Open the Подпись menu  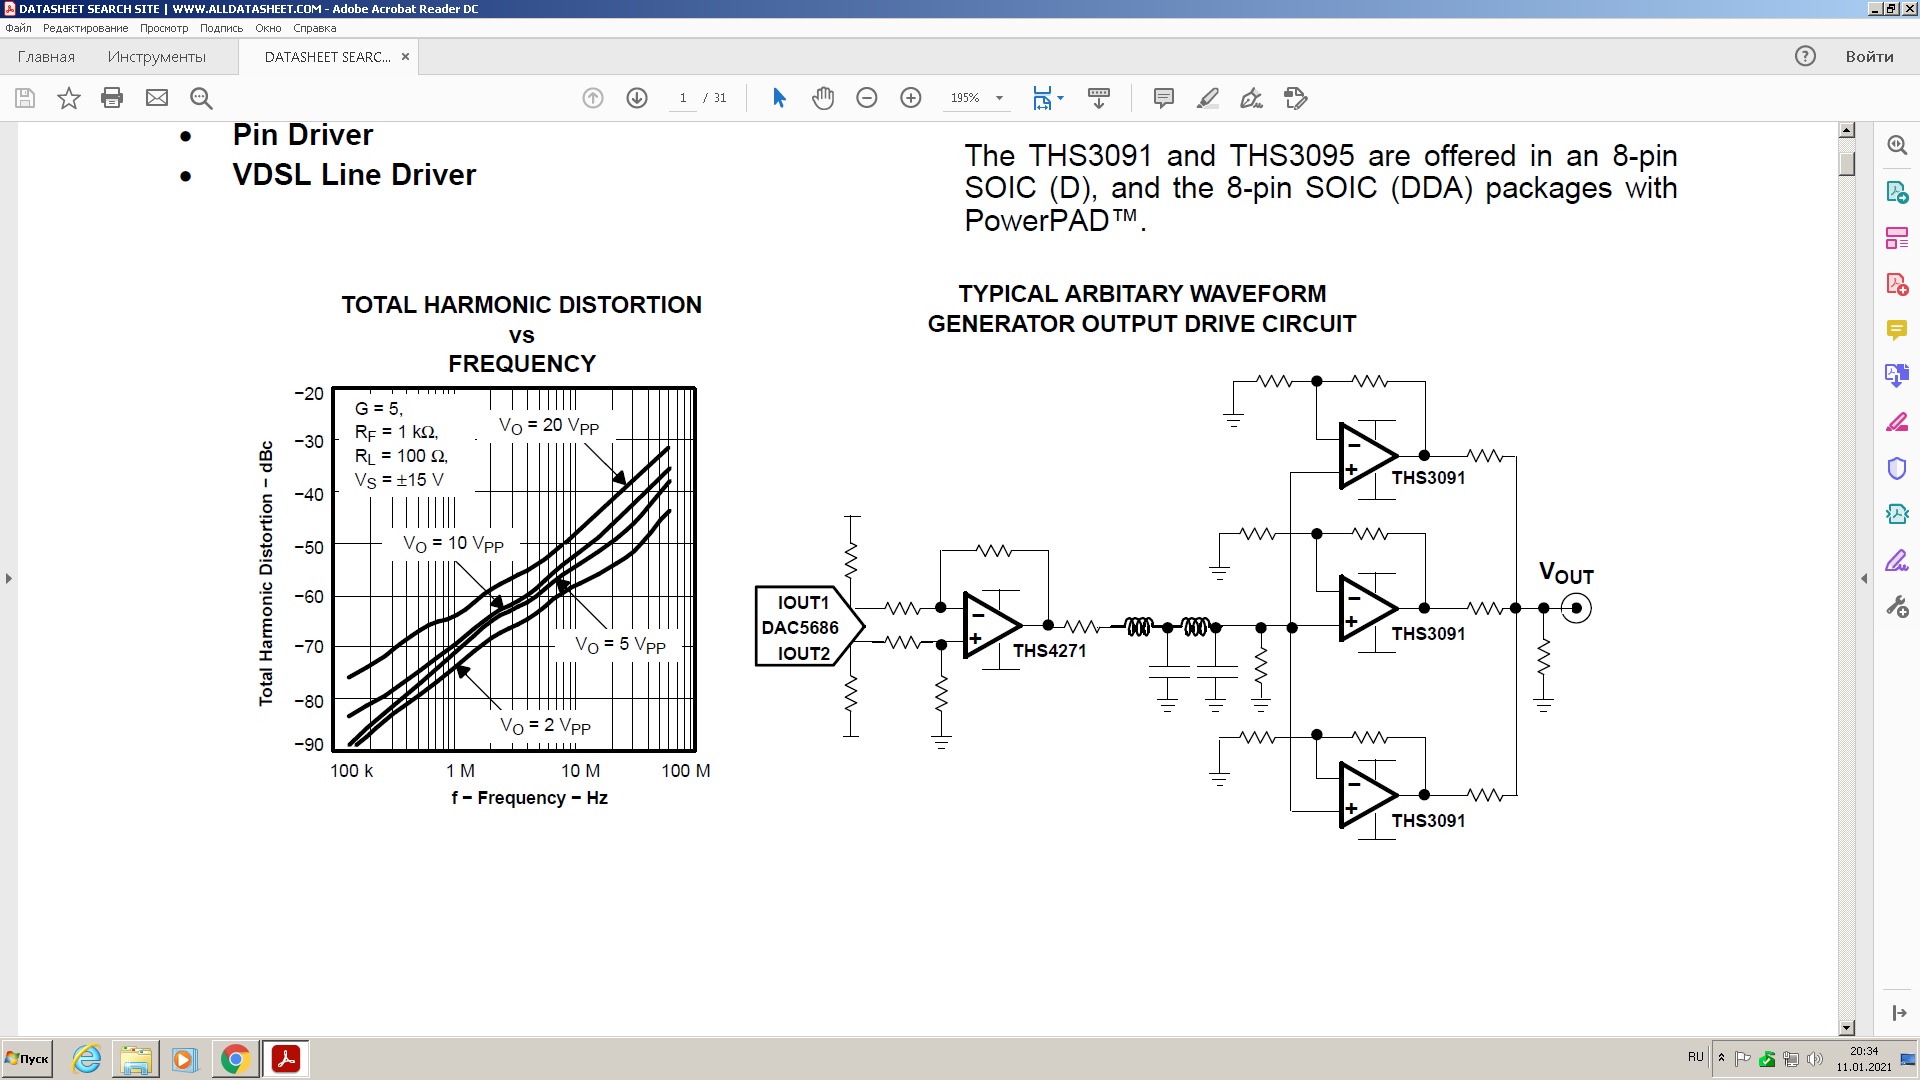[x=221, y=28]
